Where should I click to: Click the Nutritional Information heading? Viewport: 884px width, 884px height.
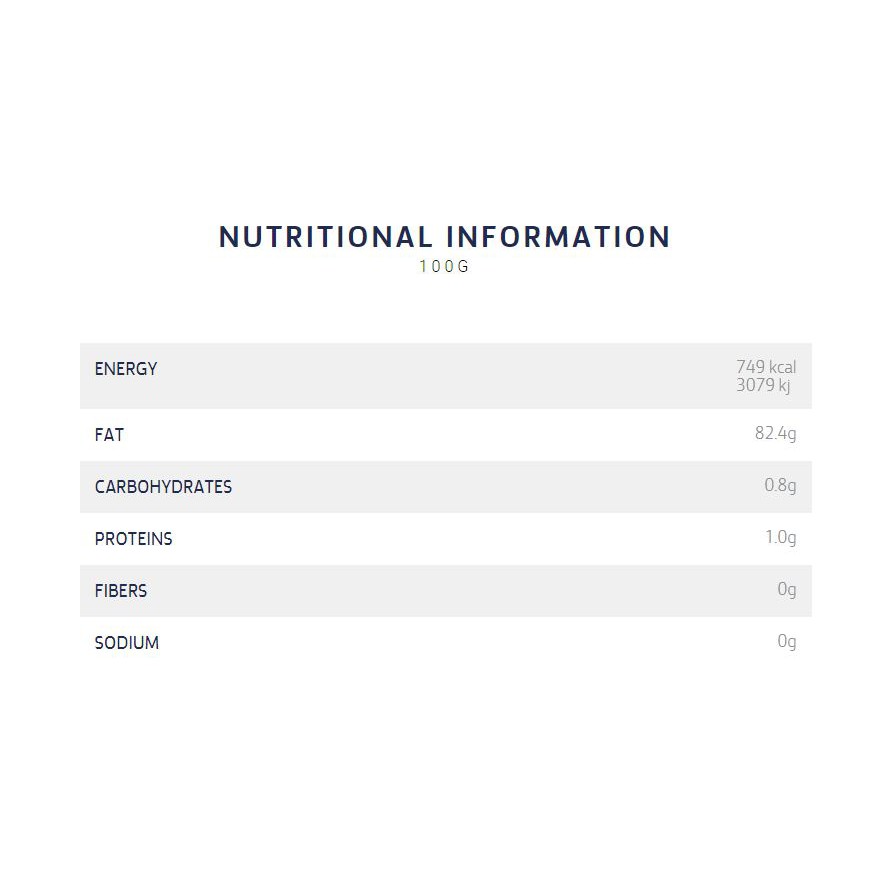[444, 237]
